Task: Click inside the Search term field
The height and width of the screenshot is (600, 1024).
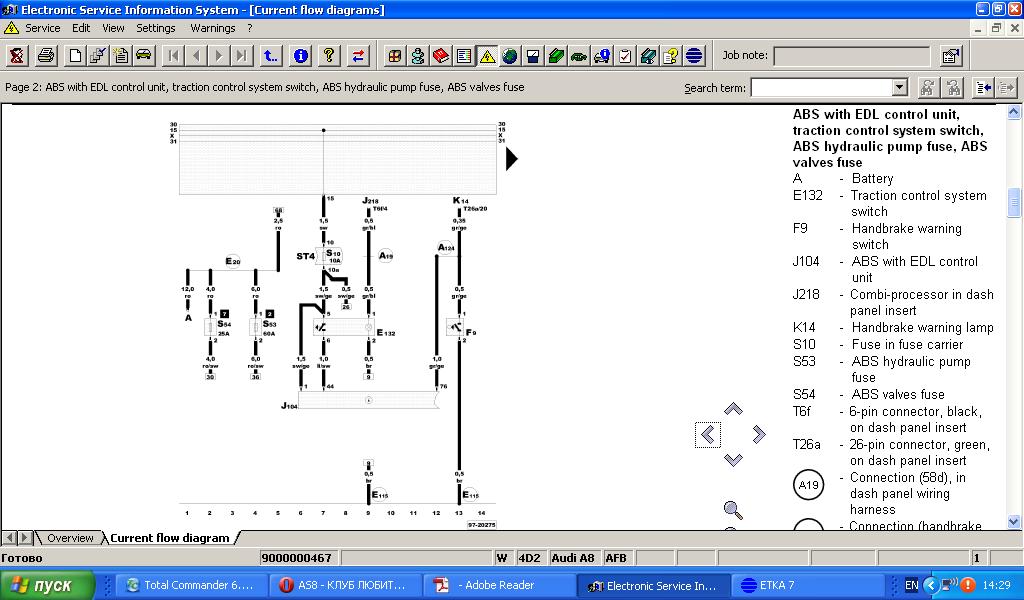Action: point(820,88)
